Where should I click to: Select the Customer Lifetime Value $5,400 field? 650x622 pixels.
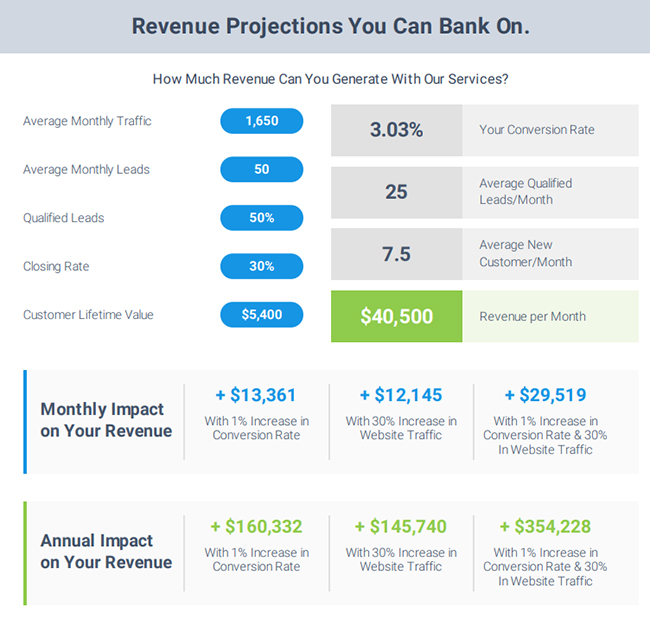262,315
